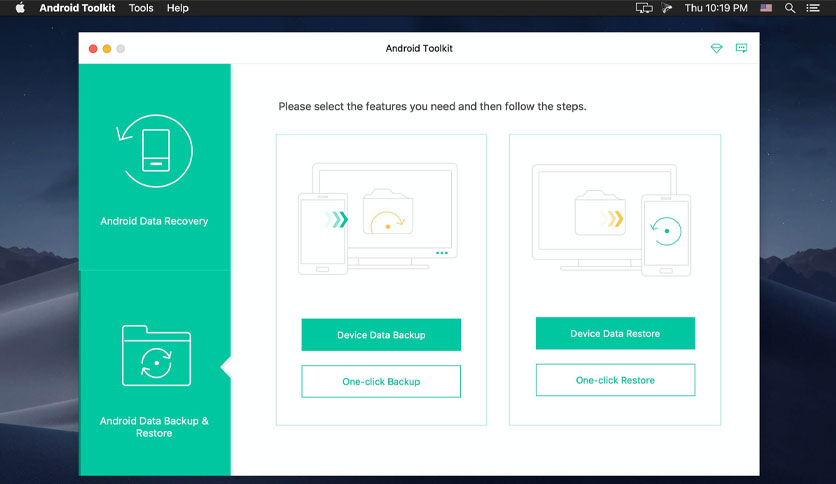Click the screen mirroring display icon
836x484 pixels.
(644, 8)
